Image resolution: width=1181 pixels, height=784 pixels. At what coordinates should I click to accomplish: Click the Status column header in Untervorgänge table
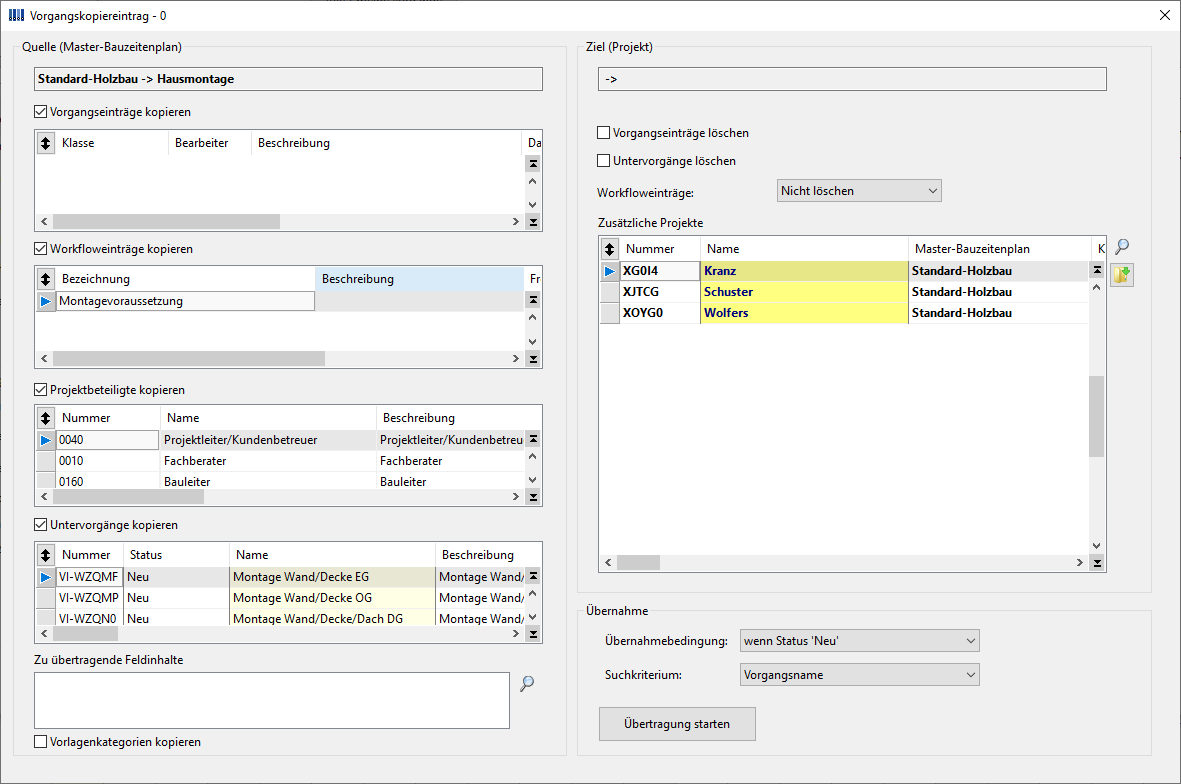click(x=176, y=555)
